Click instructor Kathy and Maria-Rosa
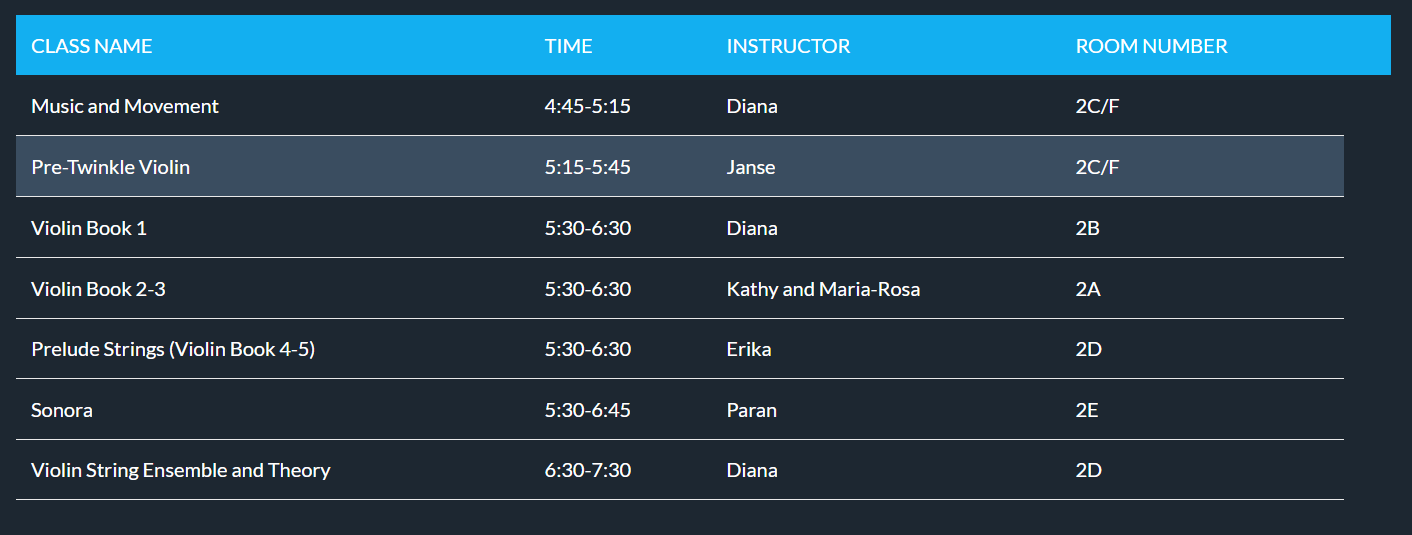 (823, 289)
